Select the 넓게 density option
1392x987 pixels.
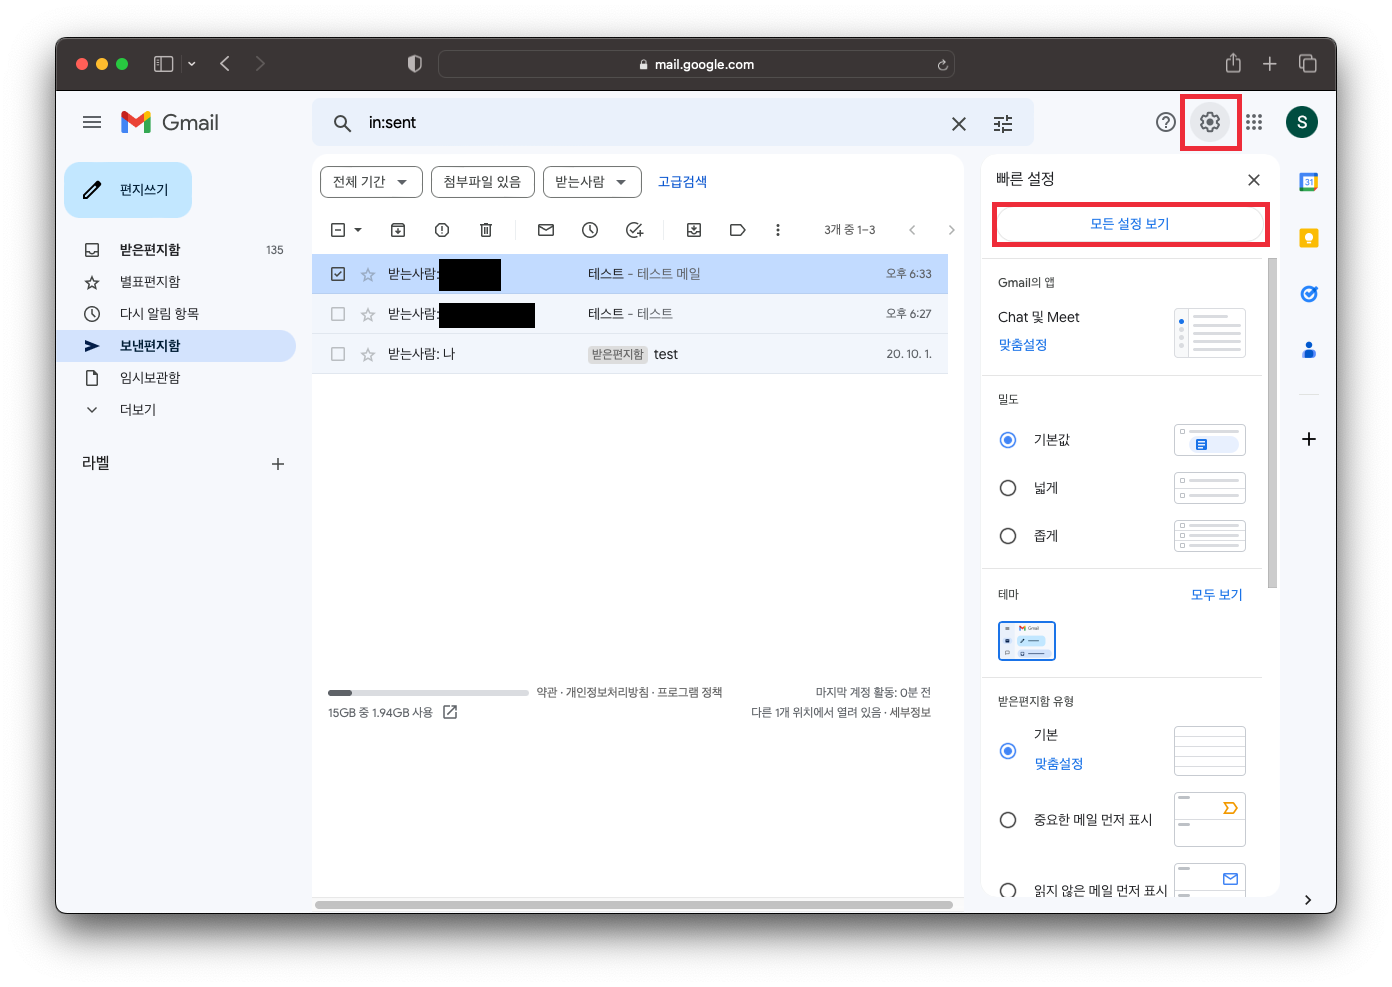click(1008, 488)
